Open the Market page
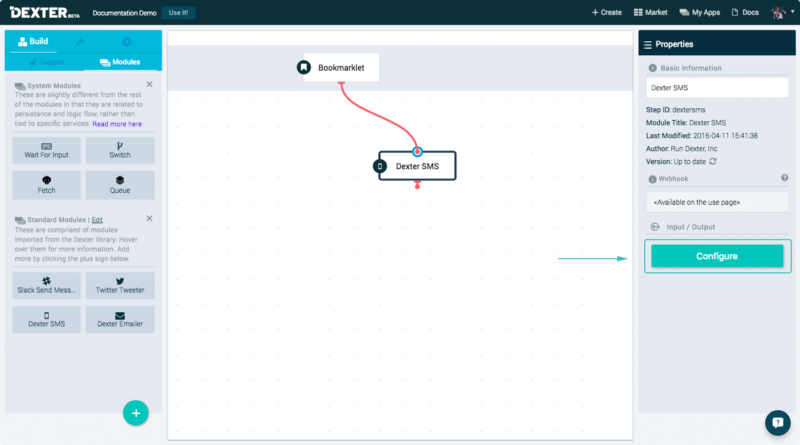 click(x=651, y=12)
